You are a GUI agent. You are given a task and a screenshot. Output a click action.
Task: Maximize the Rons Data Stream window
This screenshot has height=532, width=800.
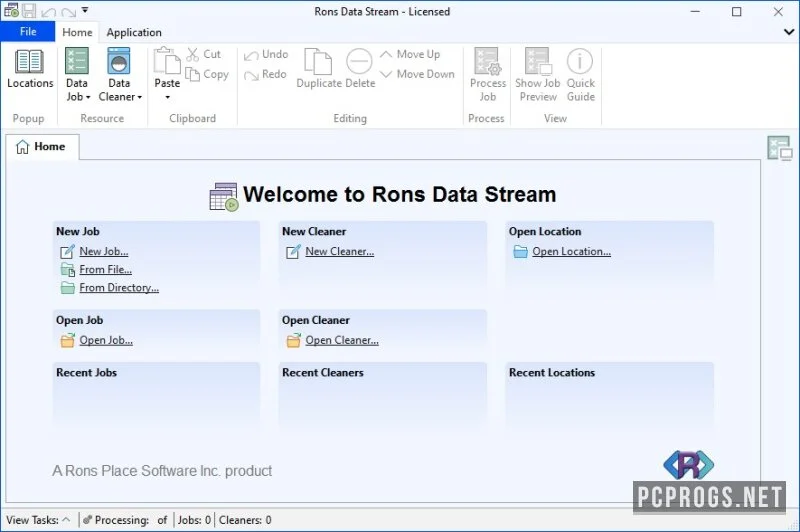click(x=736, y=11)
